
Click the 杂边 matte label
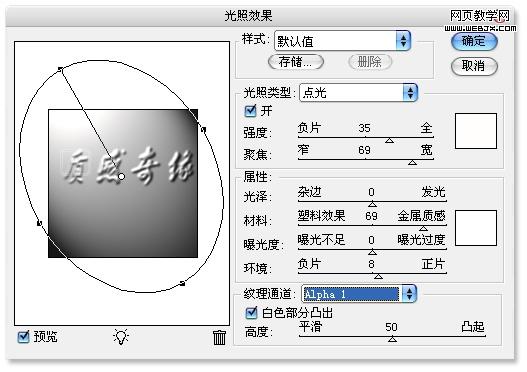point(310,192)
